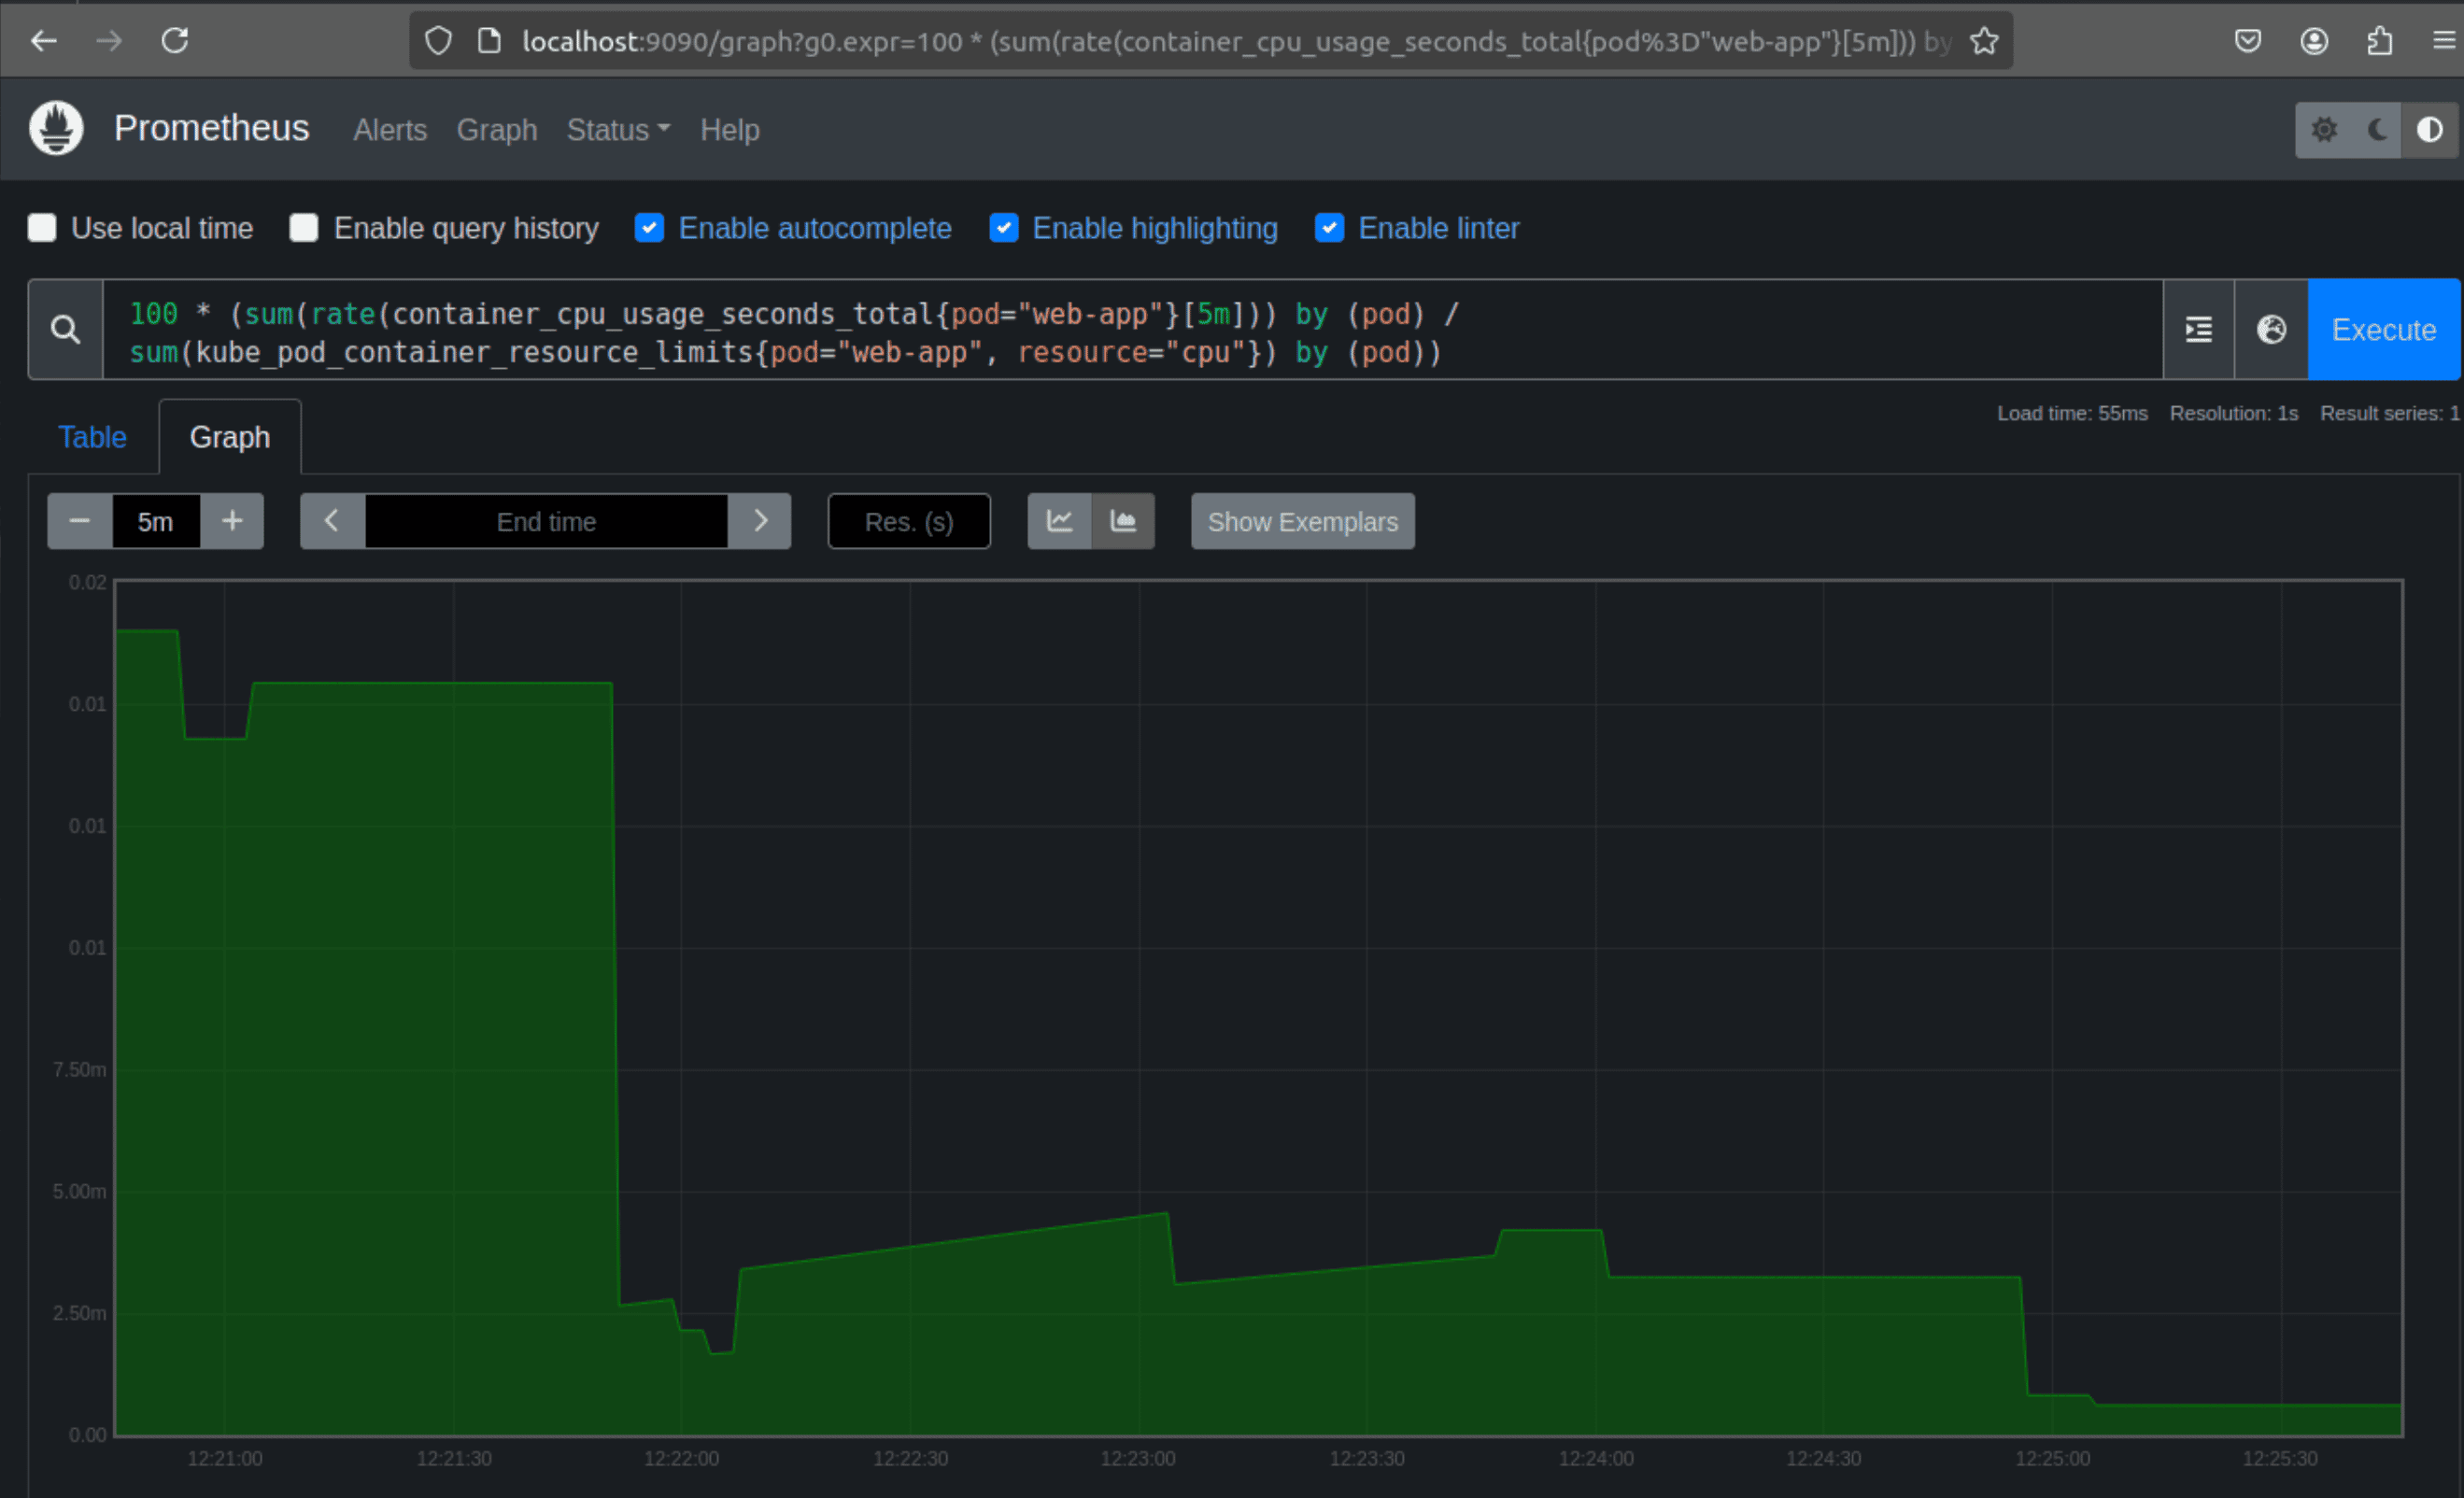Open the Help page

[x=730, y=130]
